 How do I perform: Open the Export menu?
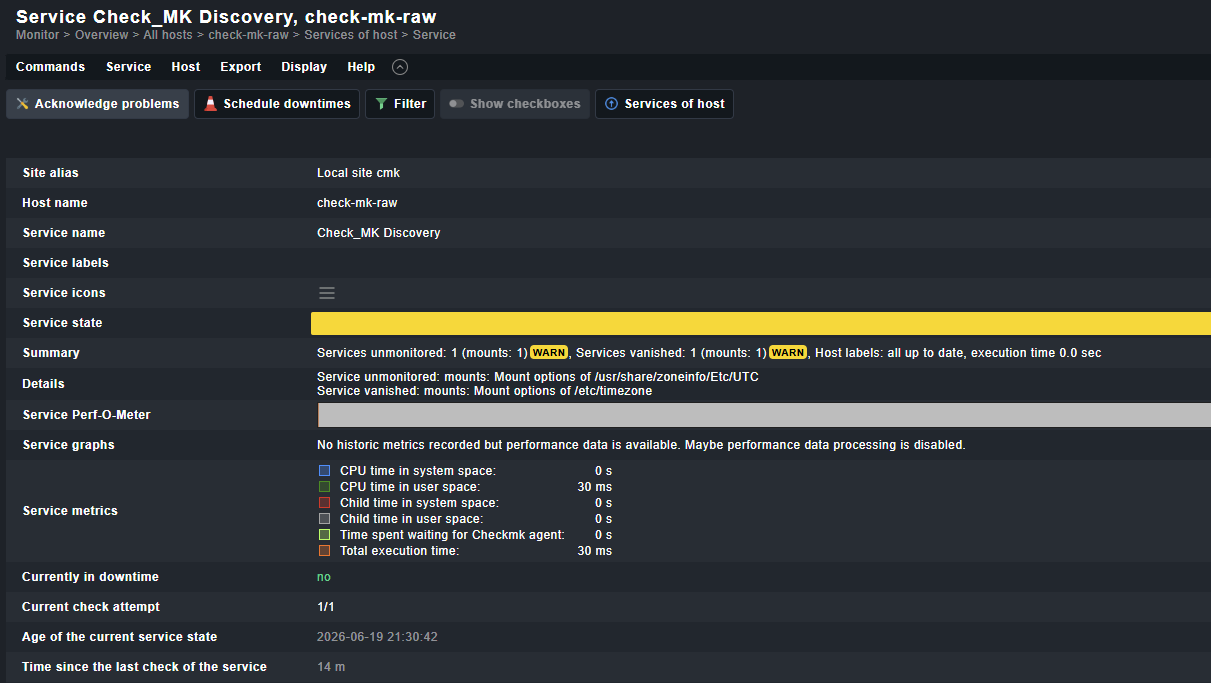[241, 67]
